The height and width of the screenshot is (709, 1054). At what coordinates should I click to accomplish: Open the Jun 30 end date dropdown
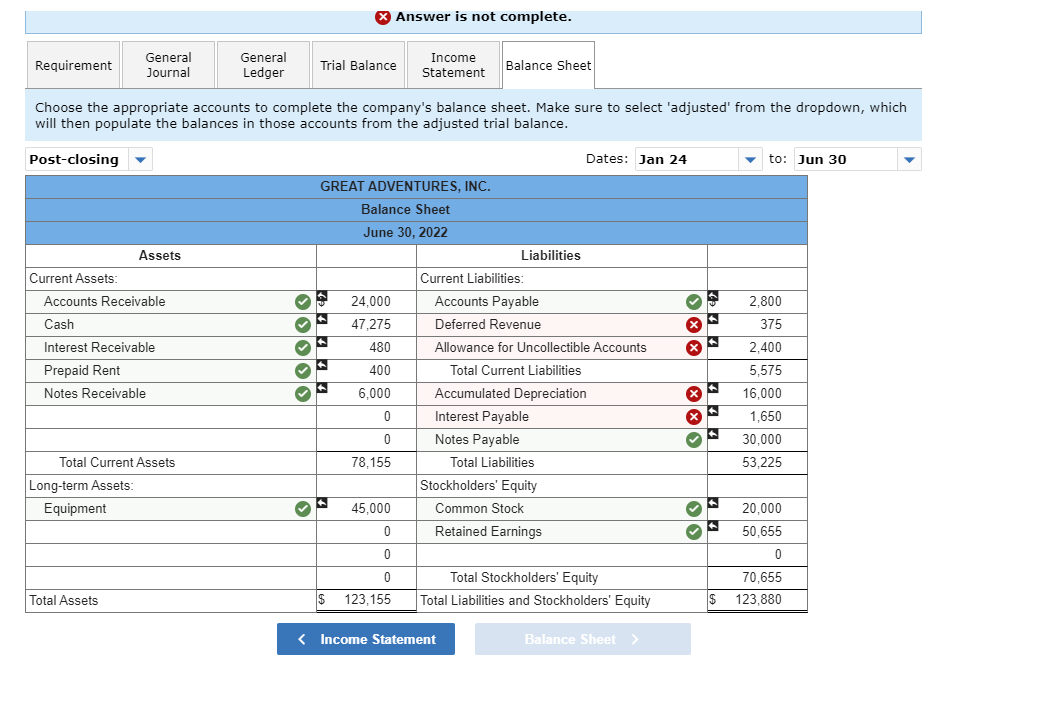[909, 160]
